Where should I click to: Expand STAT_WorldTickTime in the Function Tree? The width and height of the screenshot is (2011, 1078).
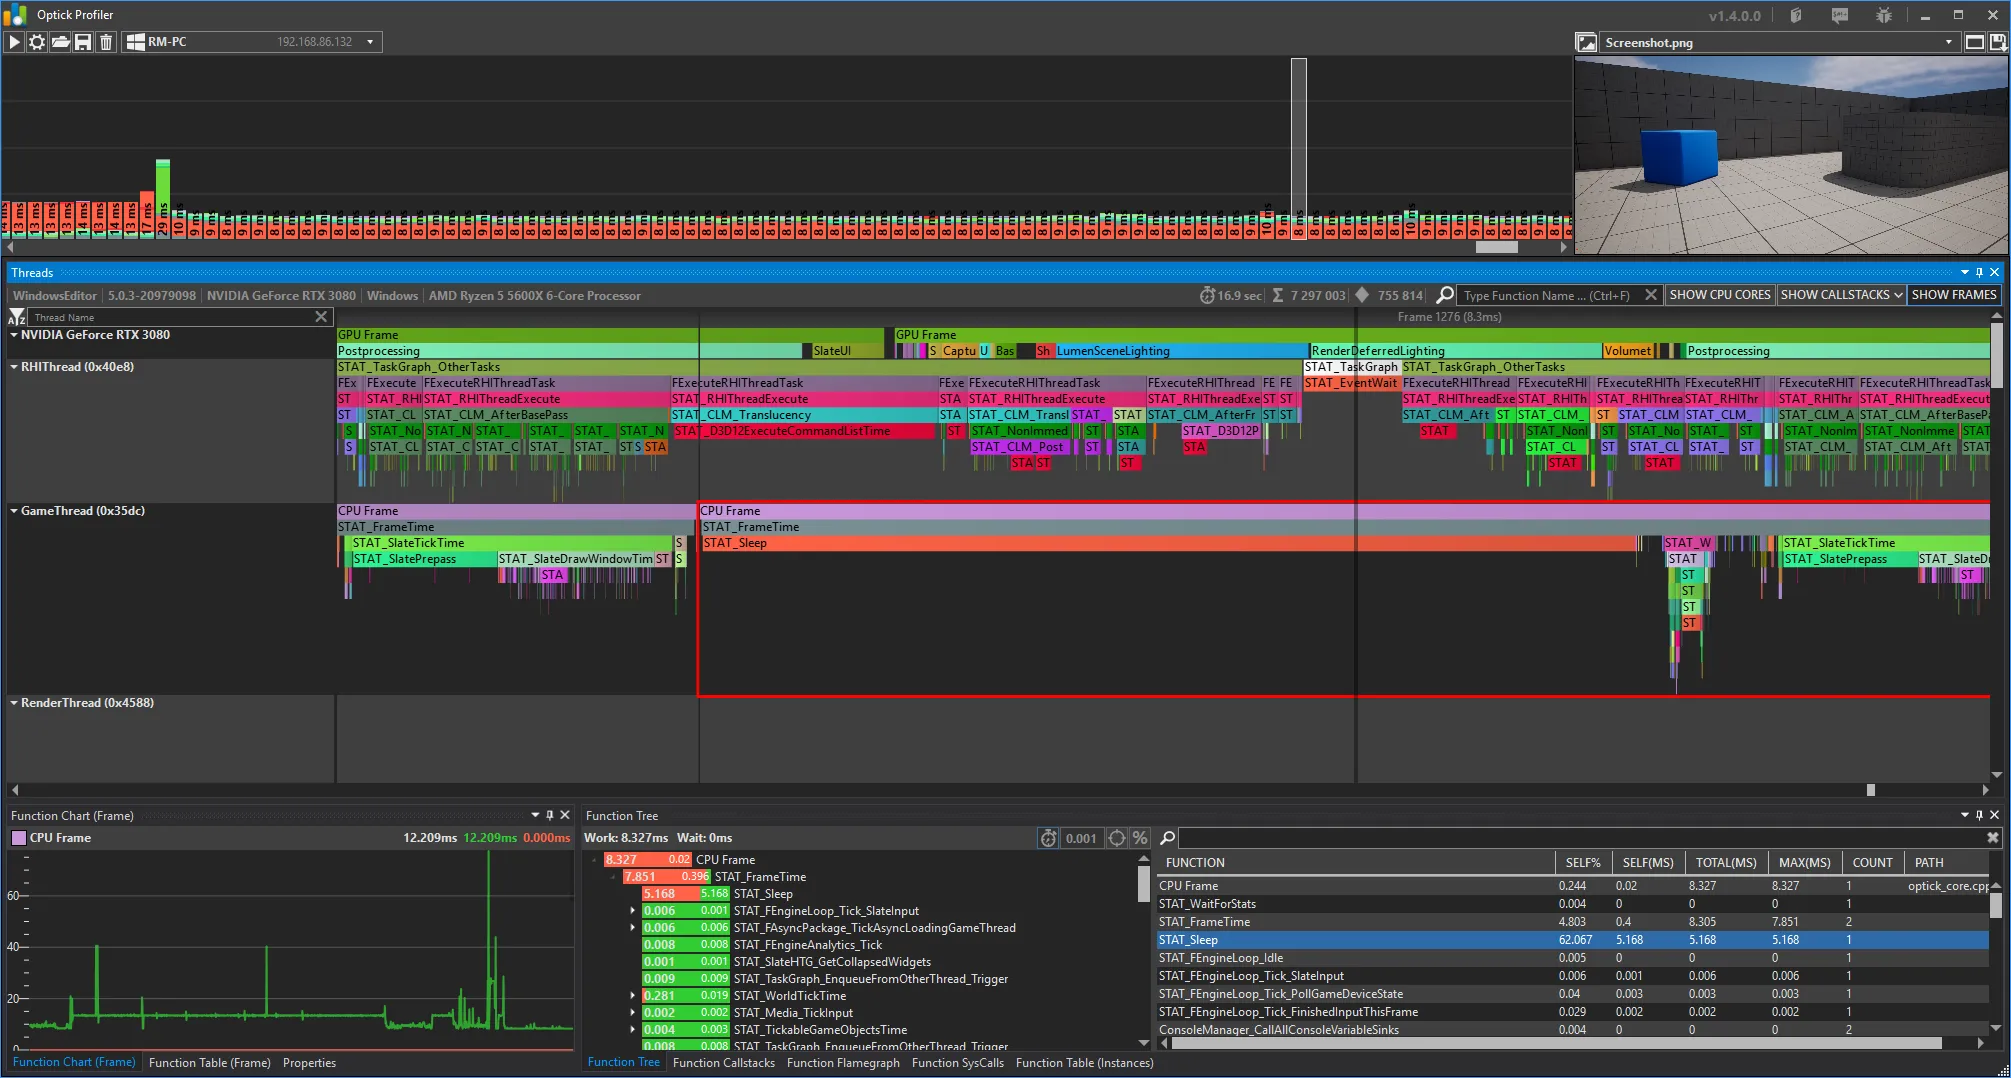tap(632, 995)
